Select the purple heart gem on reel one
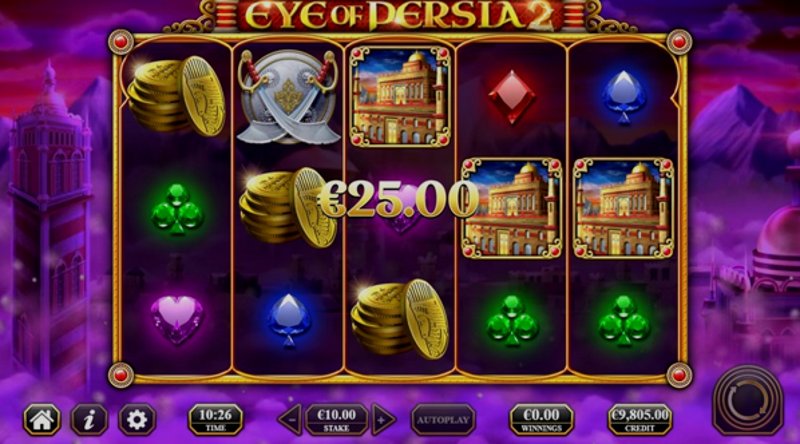This screenshot has height=444, width=800. (x=177, y=319)
